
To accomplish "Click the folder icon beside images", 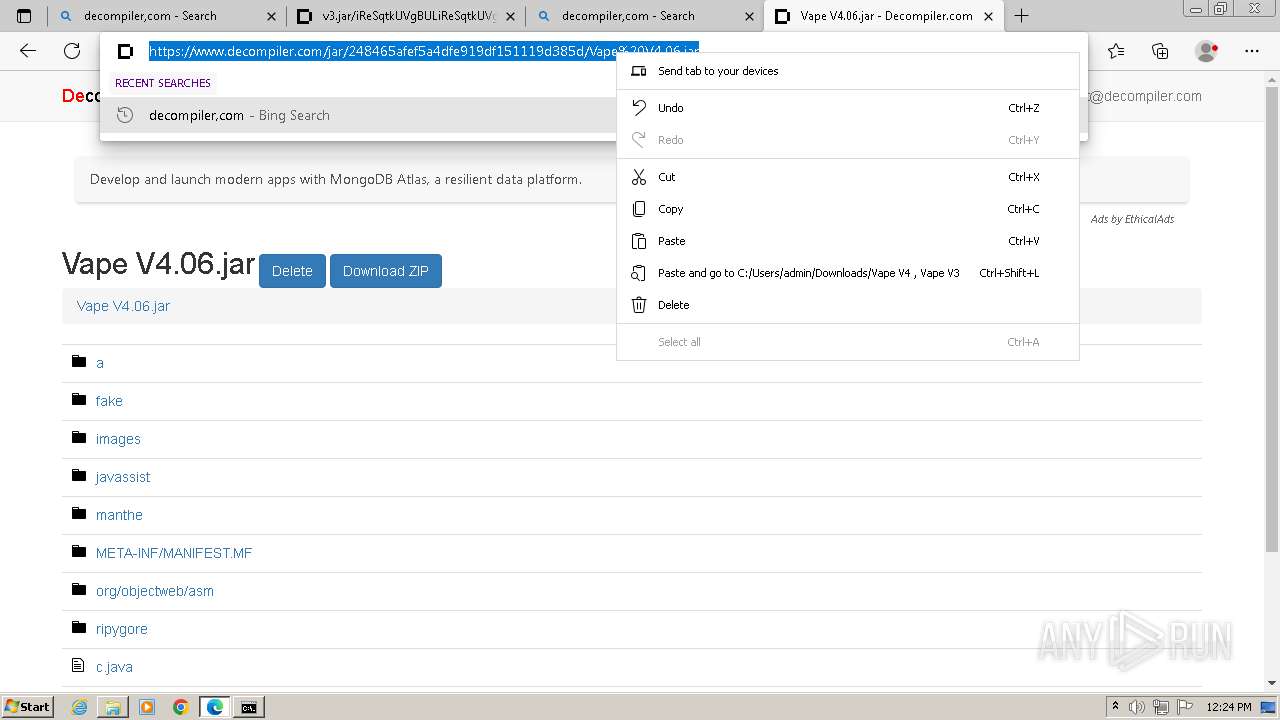I will click(79, 437).
